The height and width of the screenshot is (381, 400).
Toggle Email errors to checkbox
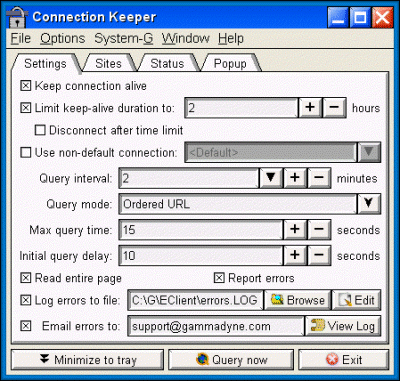(x=25, y=326)
